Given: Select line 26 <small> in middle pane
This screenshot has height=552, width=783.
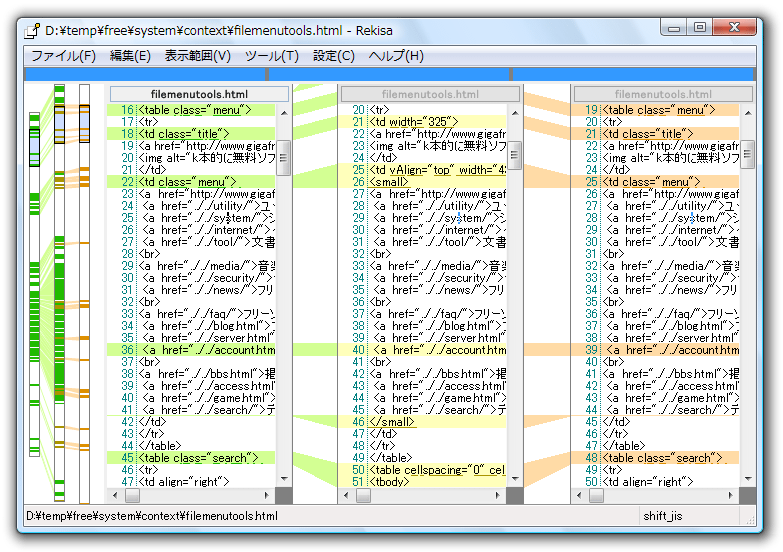Looking at the screenshot, I should (x=422, y=182).
